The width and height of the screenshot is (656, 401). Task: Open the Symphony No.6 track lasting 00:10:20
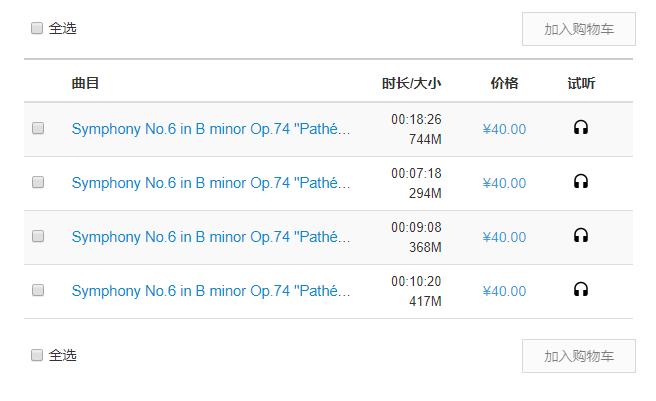[211, 291]
